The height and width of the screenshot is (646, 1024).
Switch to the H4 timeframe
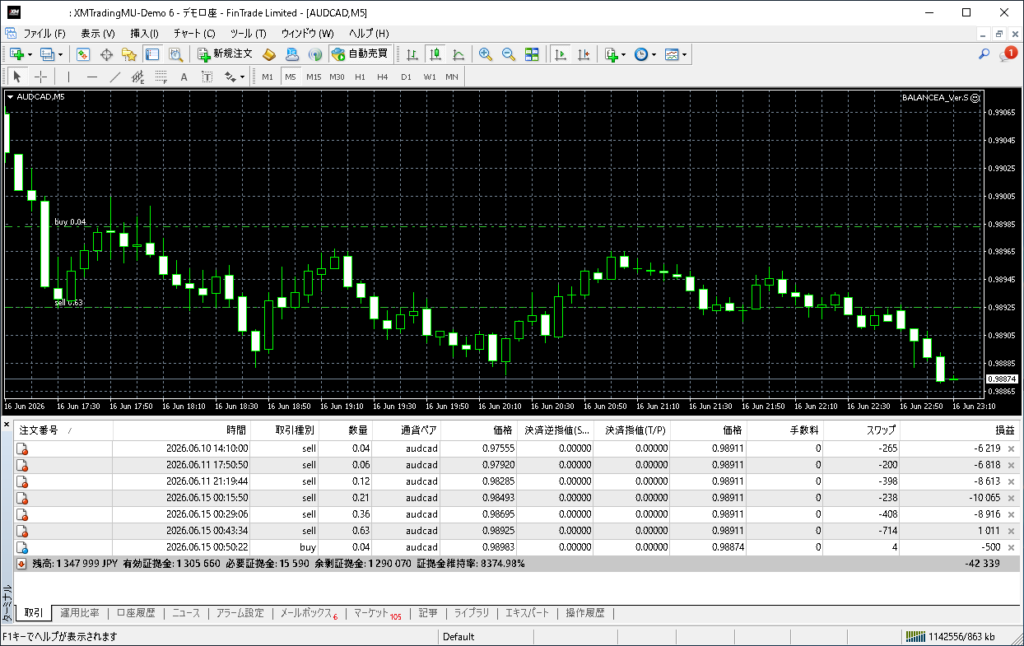(x=382, y=76)
